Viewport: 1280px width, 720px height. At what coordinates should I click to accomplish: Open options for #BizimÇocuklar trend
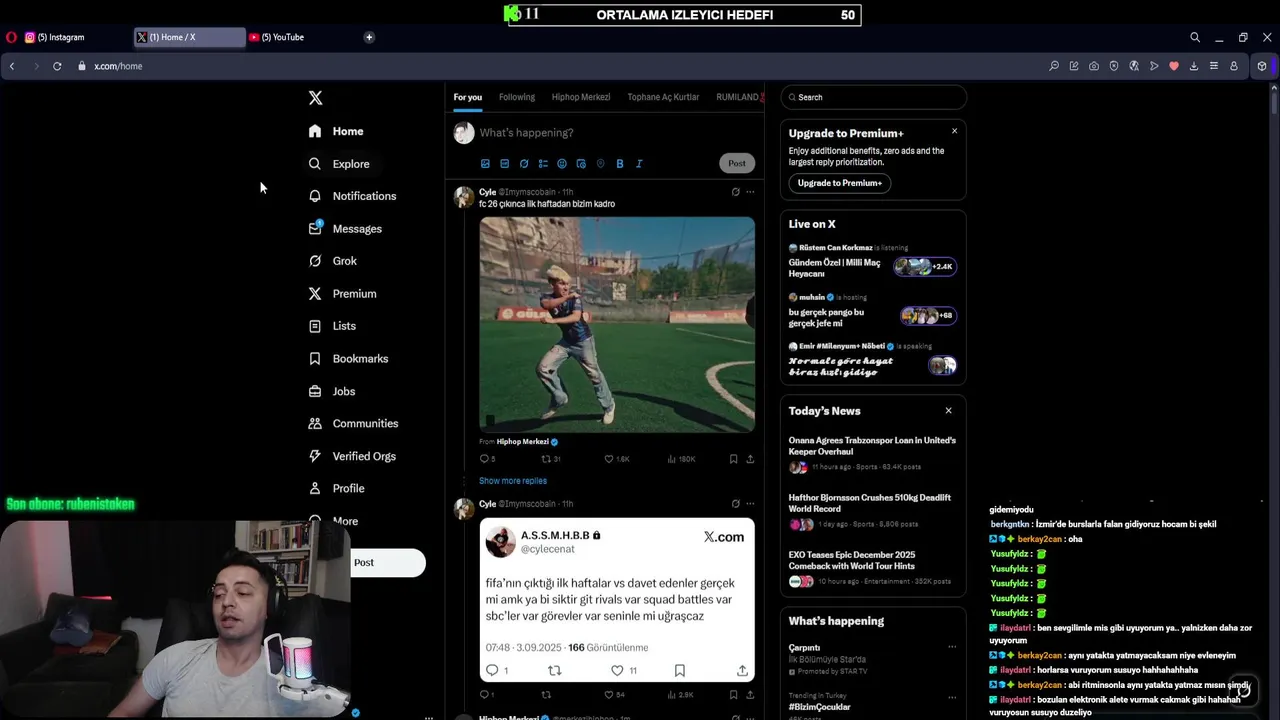[x=951, y=697]
